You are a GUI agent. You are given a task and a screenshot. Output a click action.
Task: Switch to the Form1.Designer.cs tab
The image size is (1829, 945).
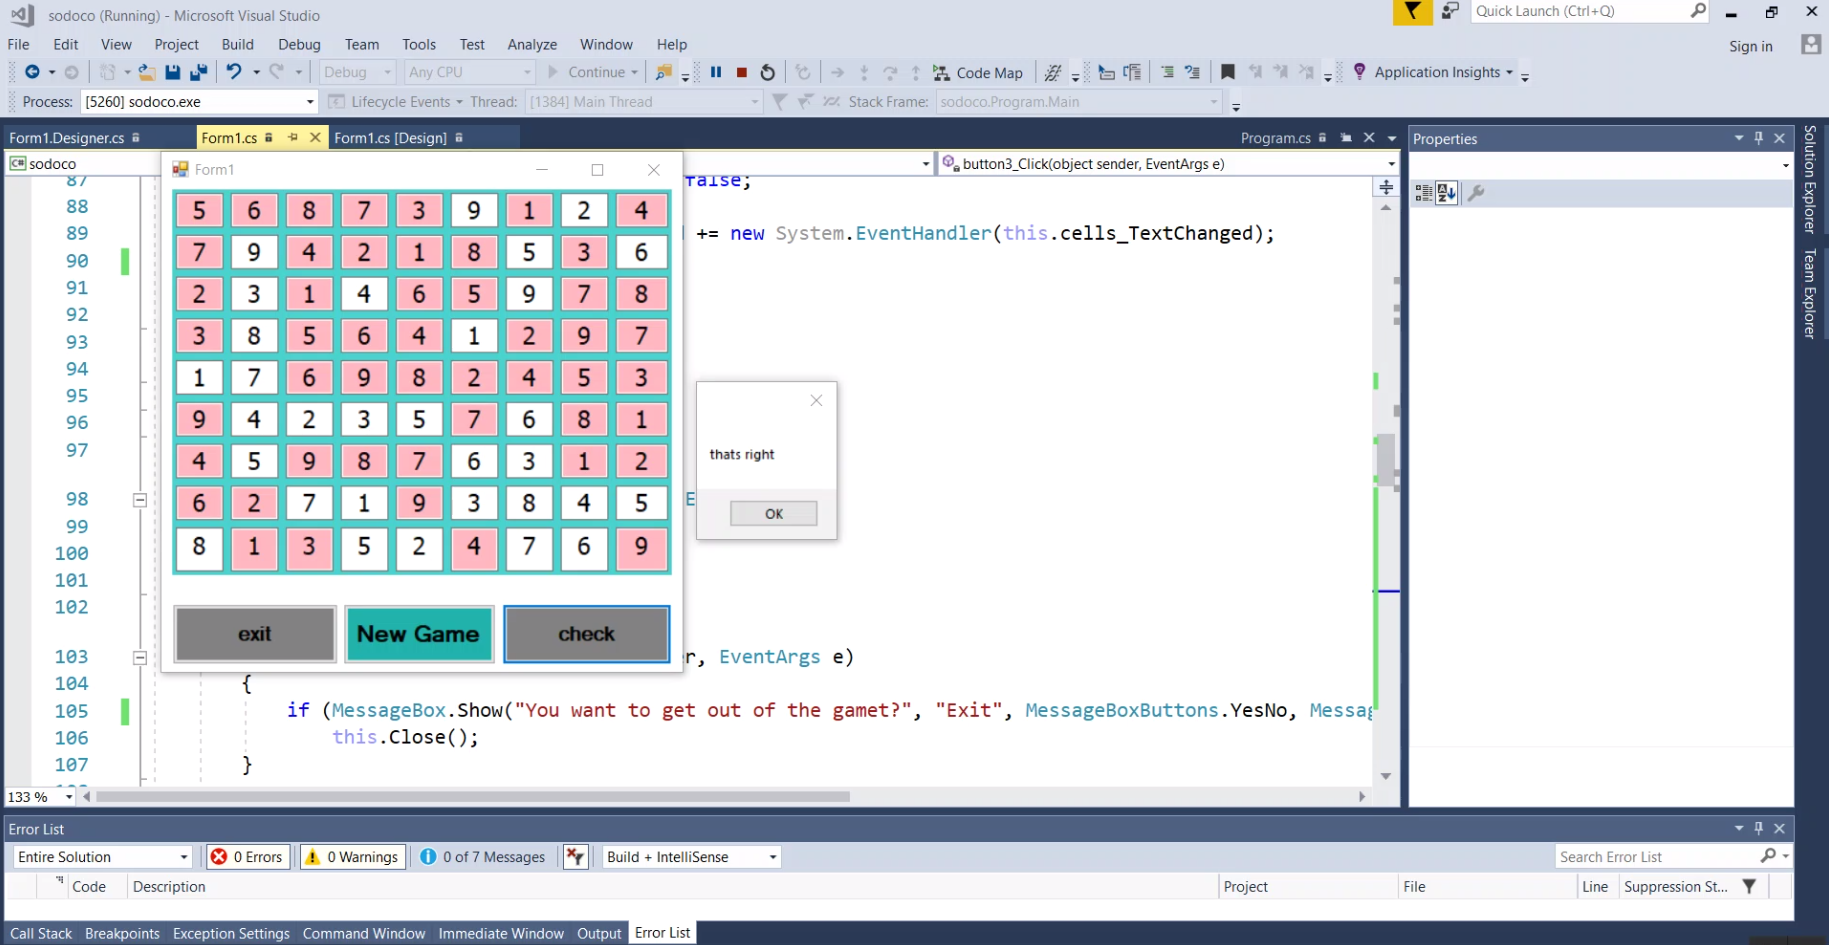(x=68, y=137)
